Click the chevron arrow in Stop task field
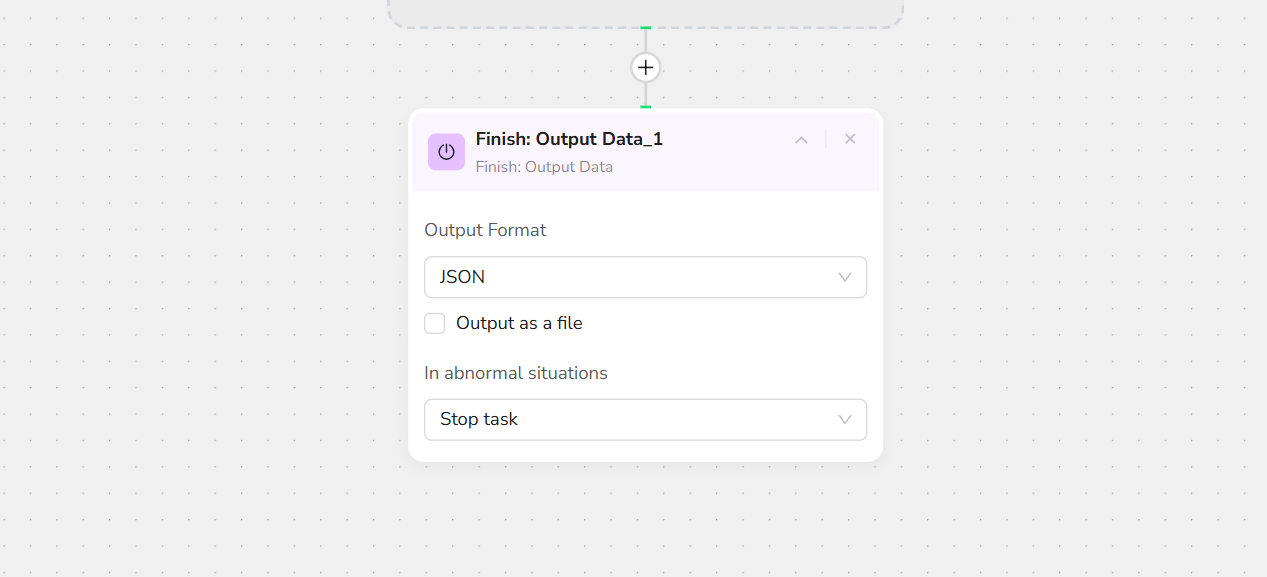The image size is (1267, 577). (845, 419)
